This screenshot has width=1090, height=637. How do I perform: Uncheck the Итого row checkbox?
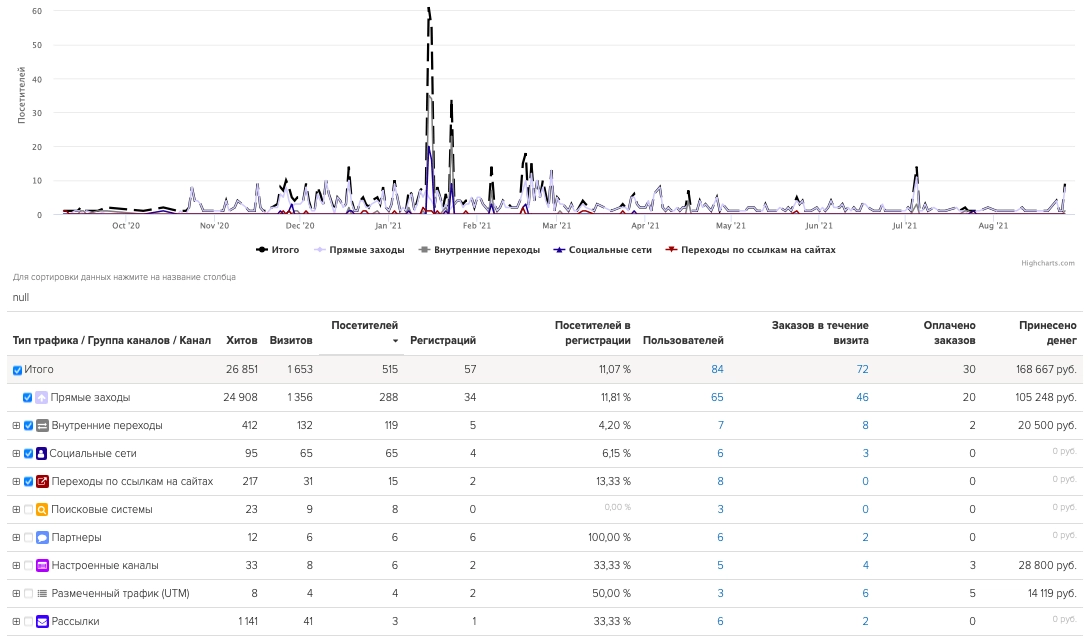coord(17,370)
